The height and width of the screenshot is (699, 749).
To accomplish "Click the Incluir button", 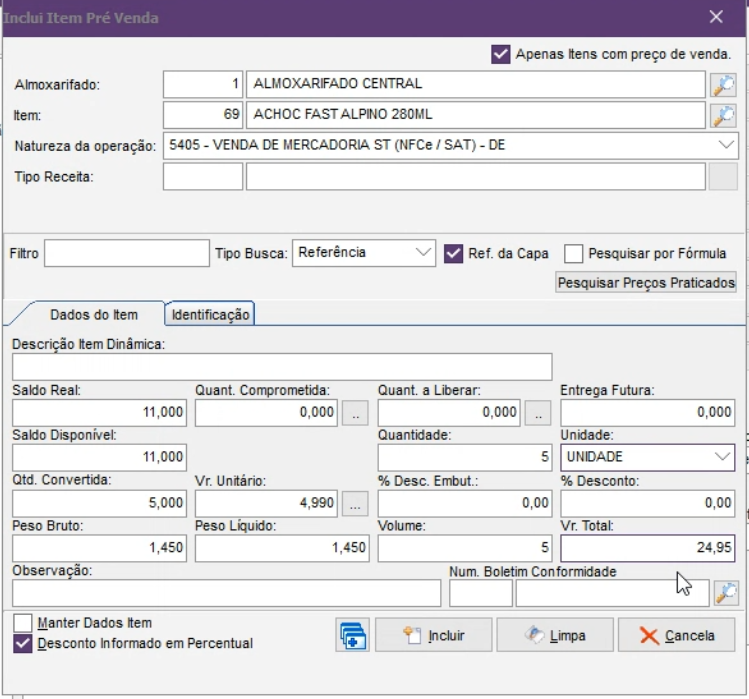I will coord(433,635).
